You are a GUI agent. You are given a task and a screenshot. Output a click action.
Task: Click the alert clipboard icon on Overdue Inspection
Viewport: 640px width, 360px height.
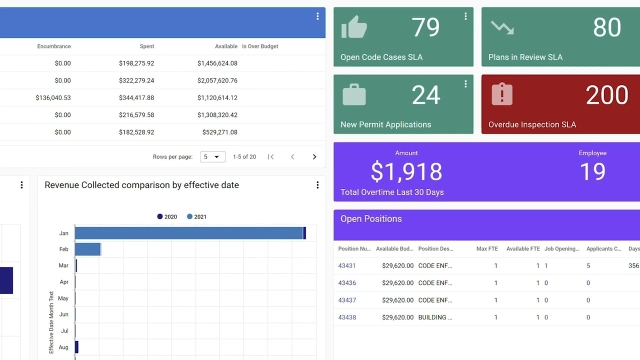502,94
